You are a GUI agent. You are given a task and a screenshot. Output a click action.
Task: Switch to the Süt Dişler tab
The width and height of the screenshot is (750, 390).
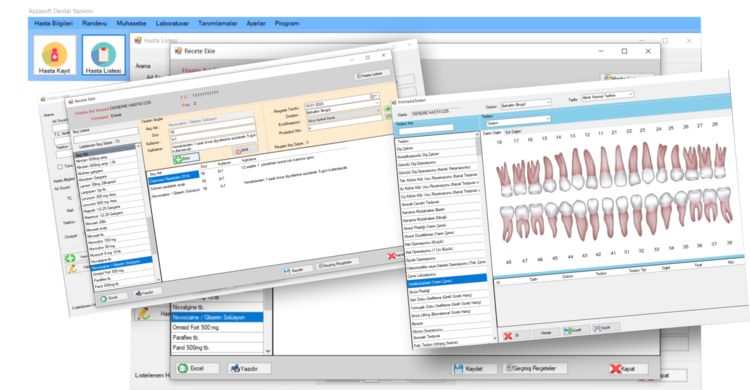513,132
